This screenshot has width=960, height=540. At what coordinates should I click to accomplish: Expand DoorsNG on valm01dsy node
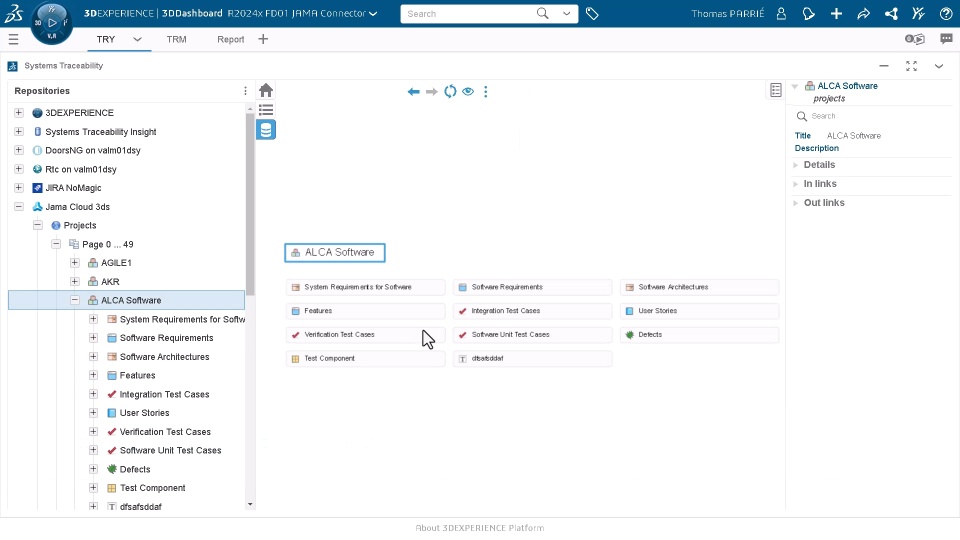click(19, 150)
